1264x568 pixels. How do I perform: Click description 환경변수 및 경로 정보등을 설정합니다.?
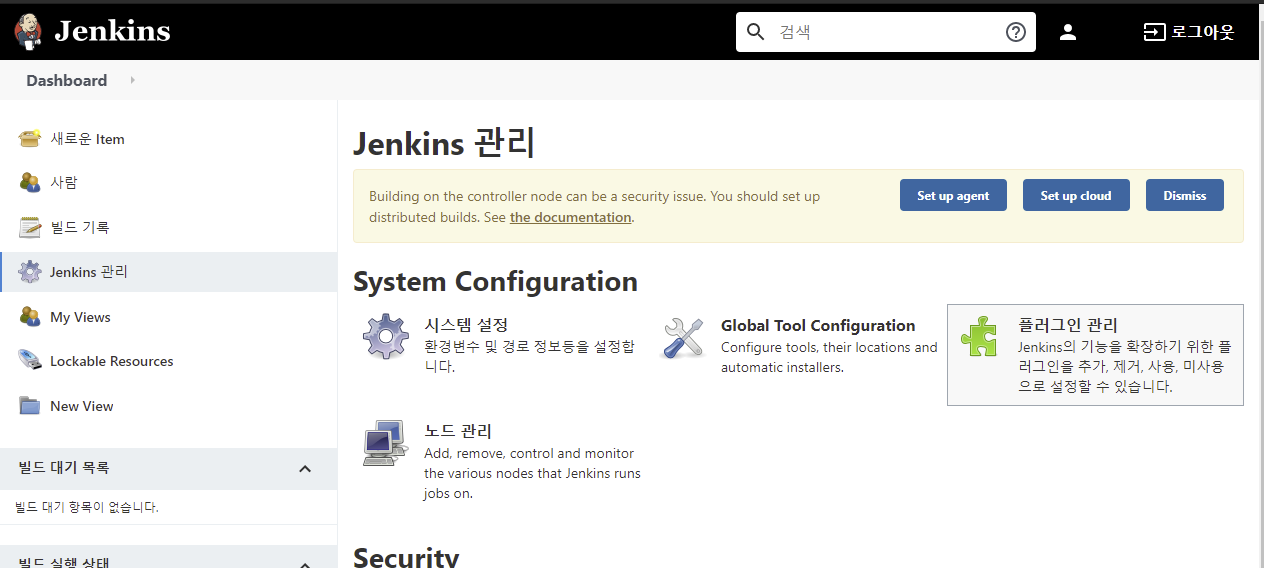[x=530, y=357]
